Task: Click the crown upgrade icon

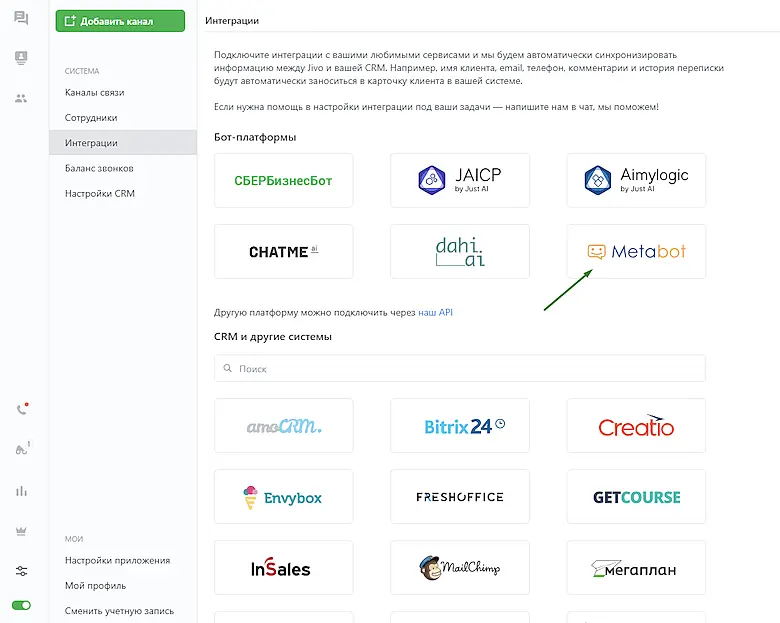Action: pyautogui.click(x=21, y=531)
